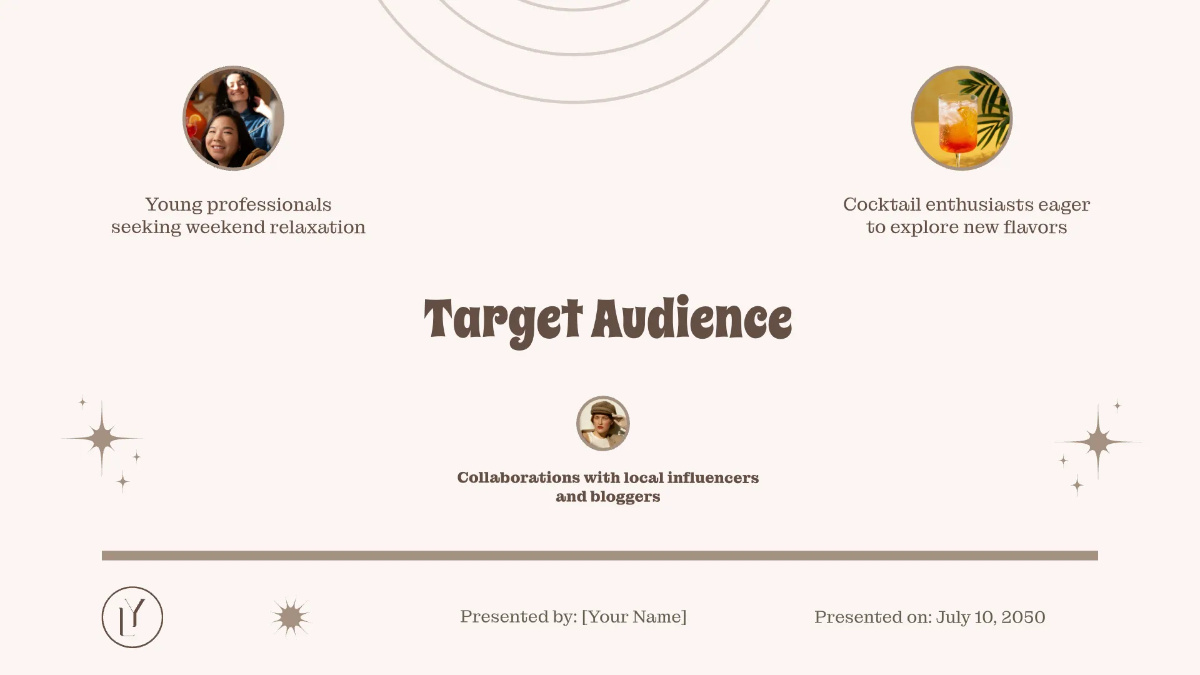The width and height of the screenshot is (1200, 675).
Task: Click the horizontal divider bar above the footer
Action: point(600,553)
